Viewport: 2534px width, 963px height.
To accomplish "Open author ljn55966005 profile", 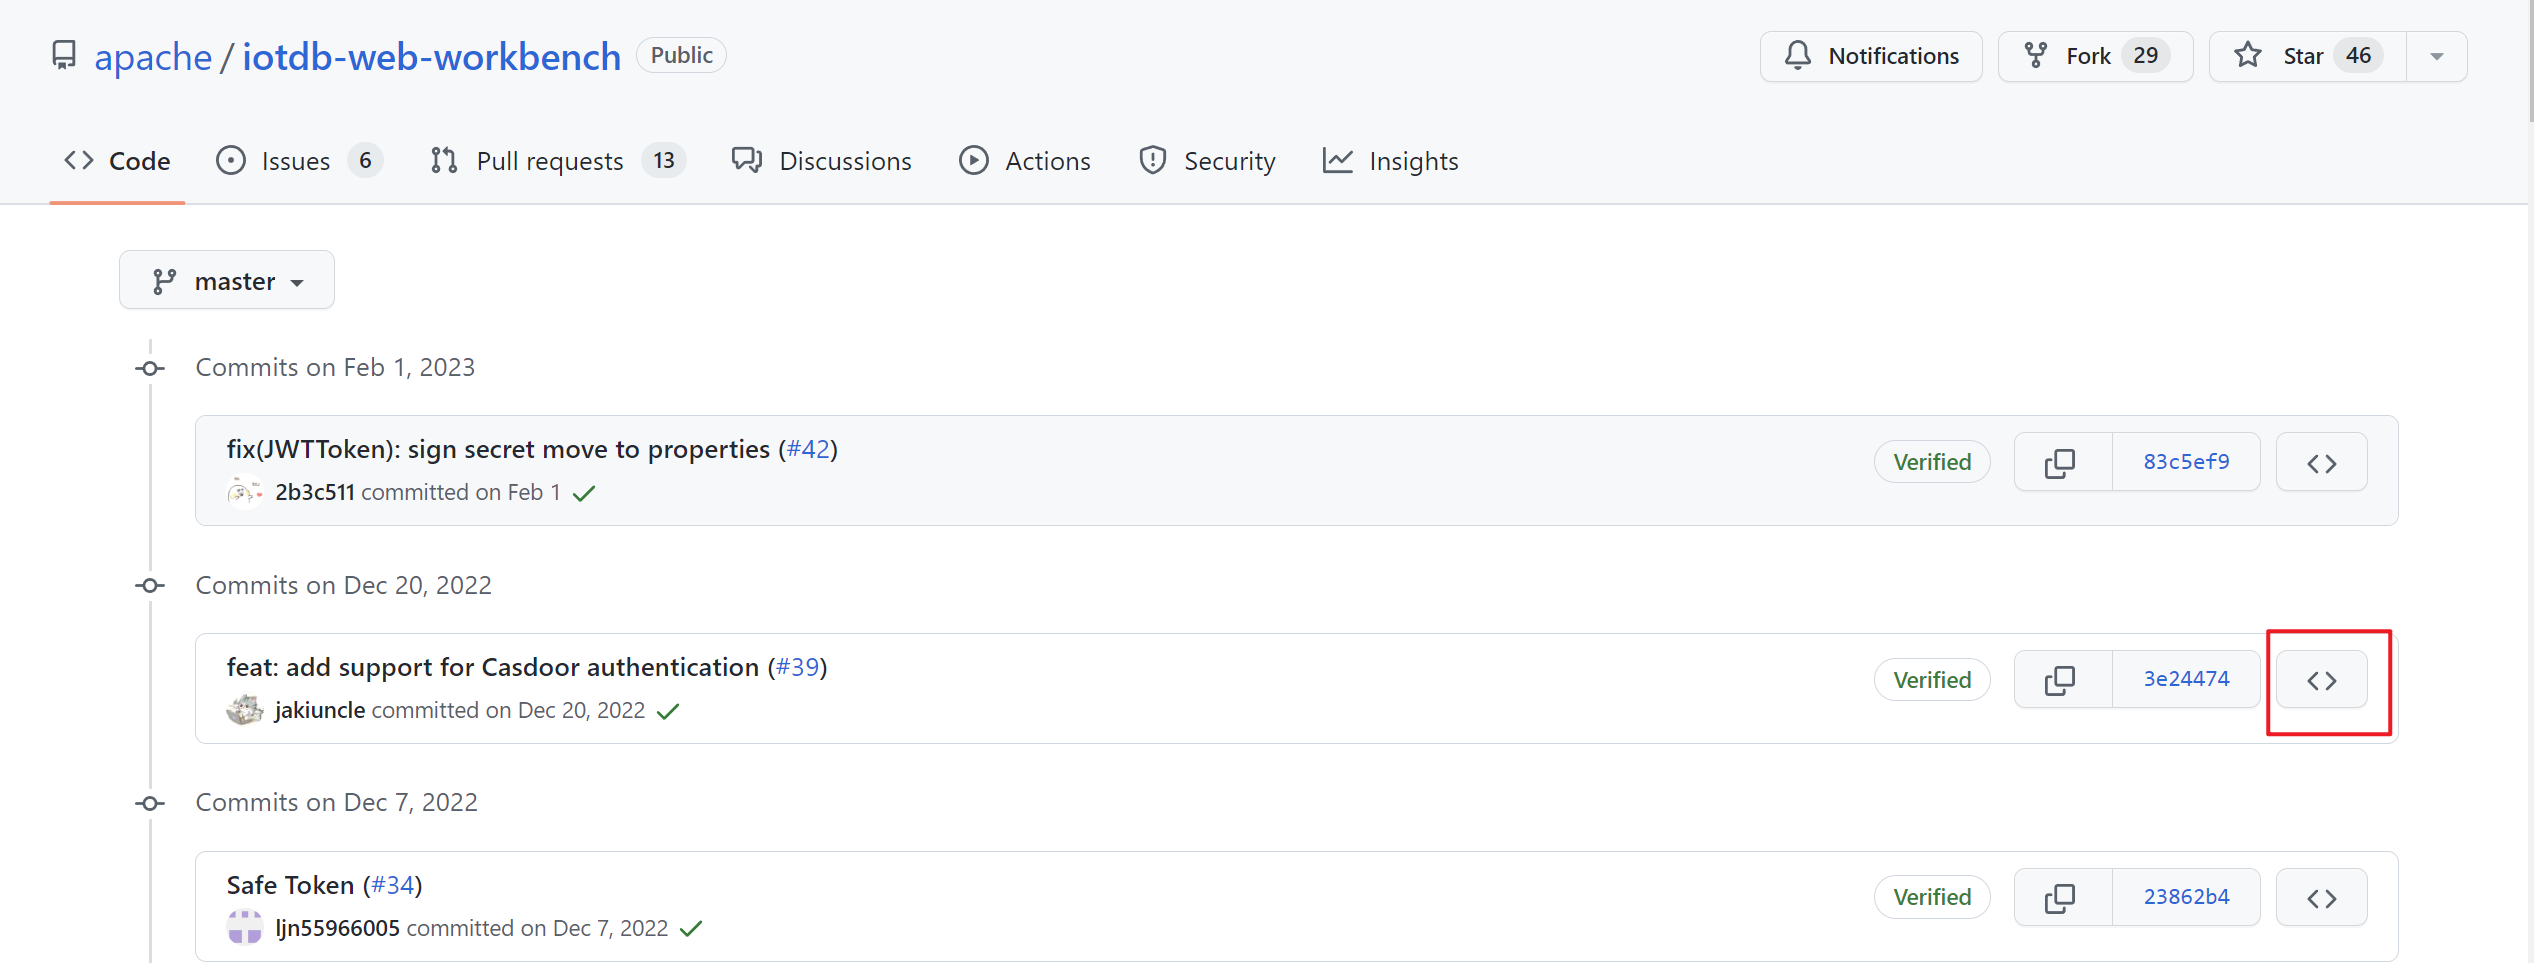I will pyautogui.click(x=338, y=929).
